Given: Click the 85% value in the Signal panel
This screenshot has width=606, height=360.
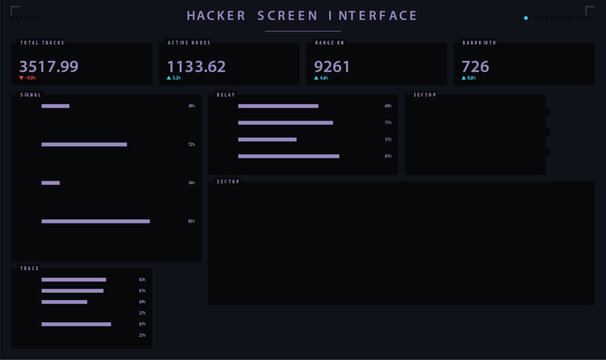Looking at the screenshot, I should click(191, 221).
